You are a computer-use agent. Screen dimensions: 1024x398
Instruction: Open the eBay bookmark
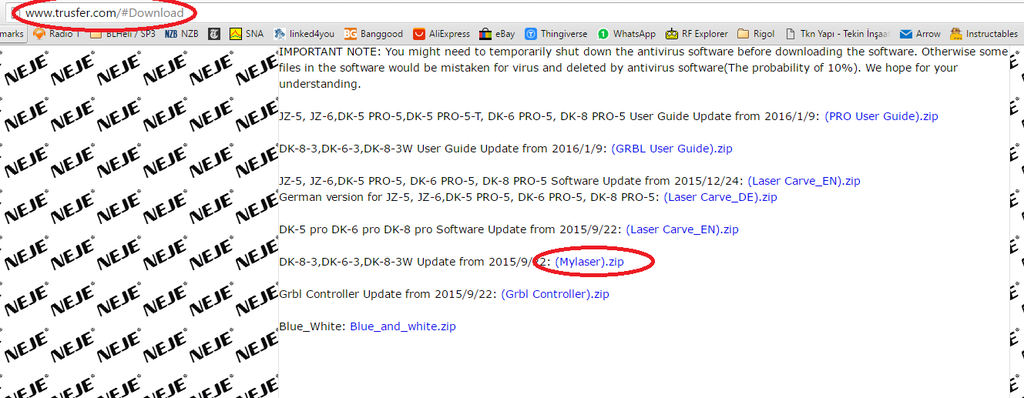pos(498,33)
